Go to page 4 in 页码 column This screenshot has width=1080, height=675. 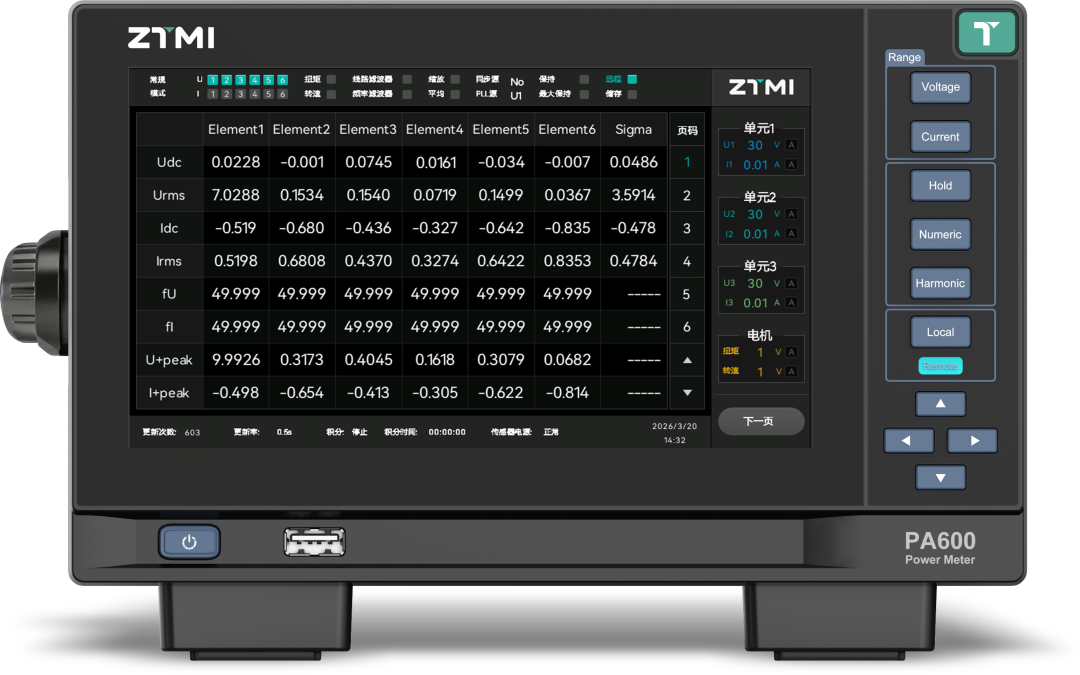click(x=687, y=261)
